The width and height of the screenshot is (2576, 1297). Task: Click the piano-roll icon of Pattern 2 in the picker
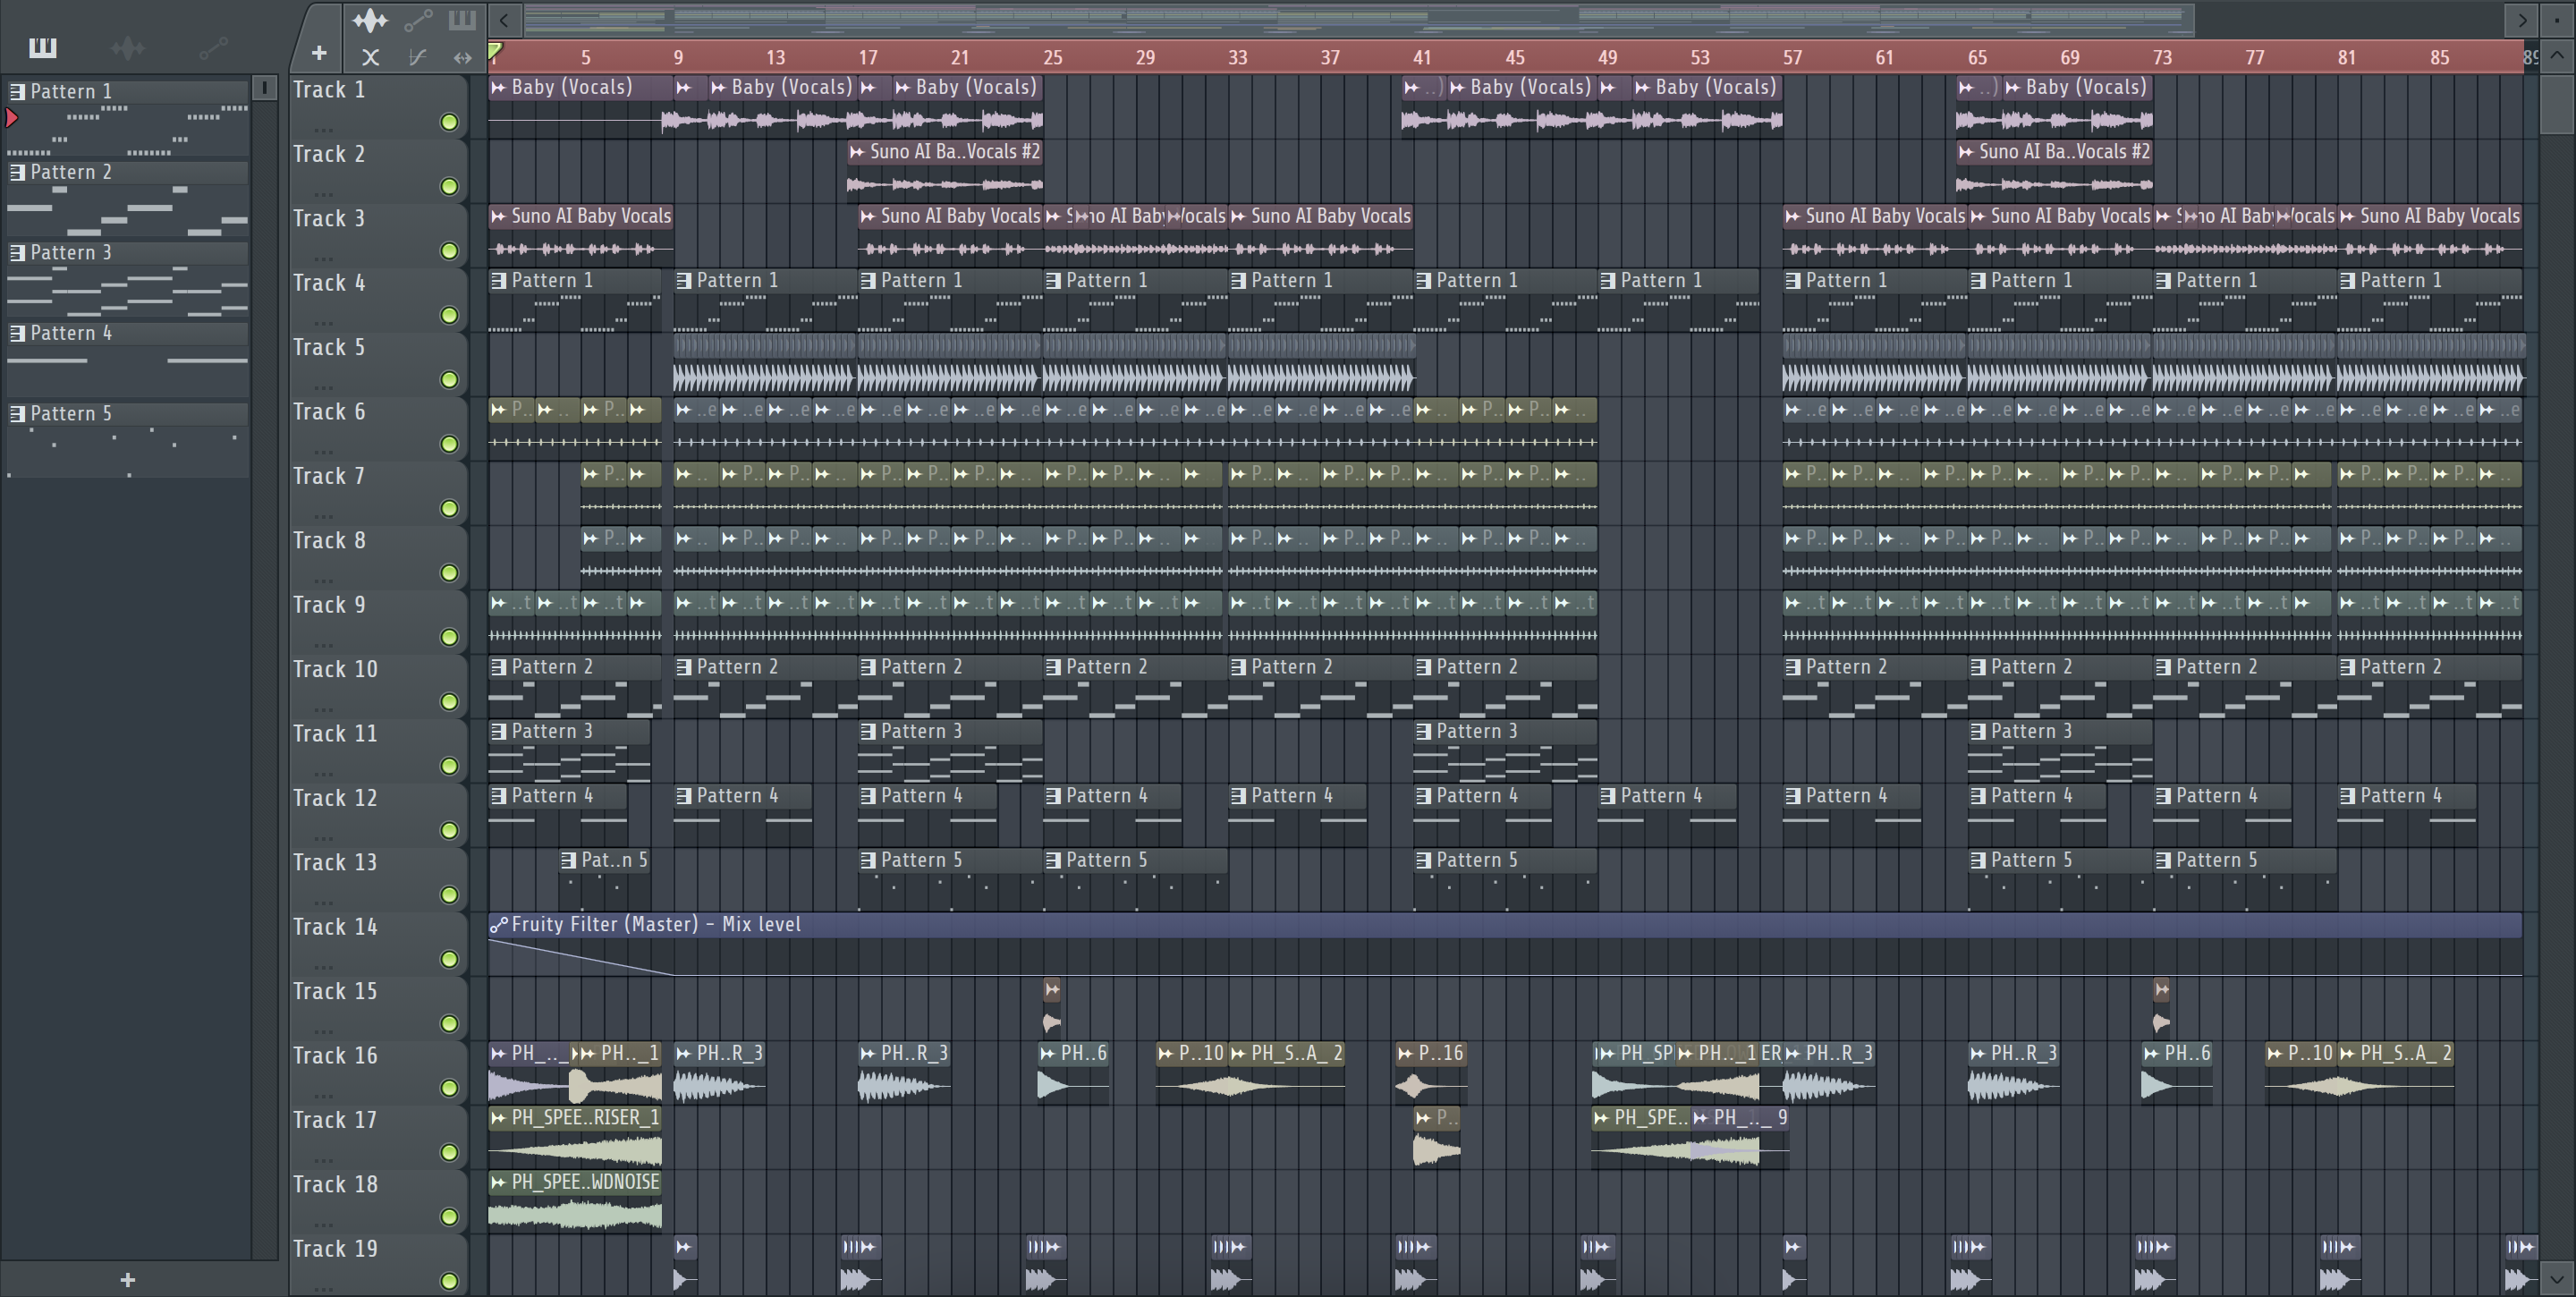(17, 172)
